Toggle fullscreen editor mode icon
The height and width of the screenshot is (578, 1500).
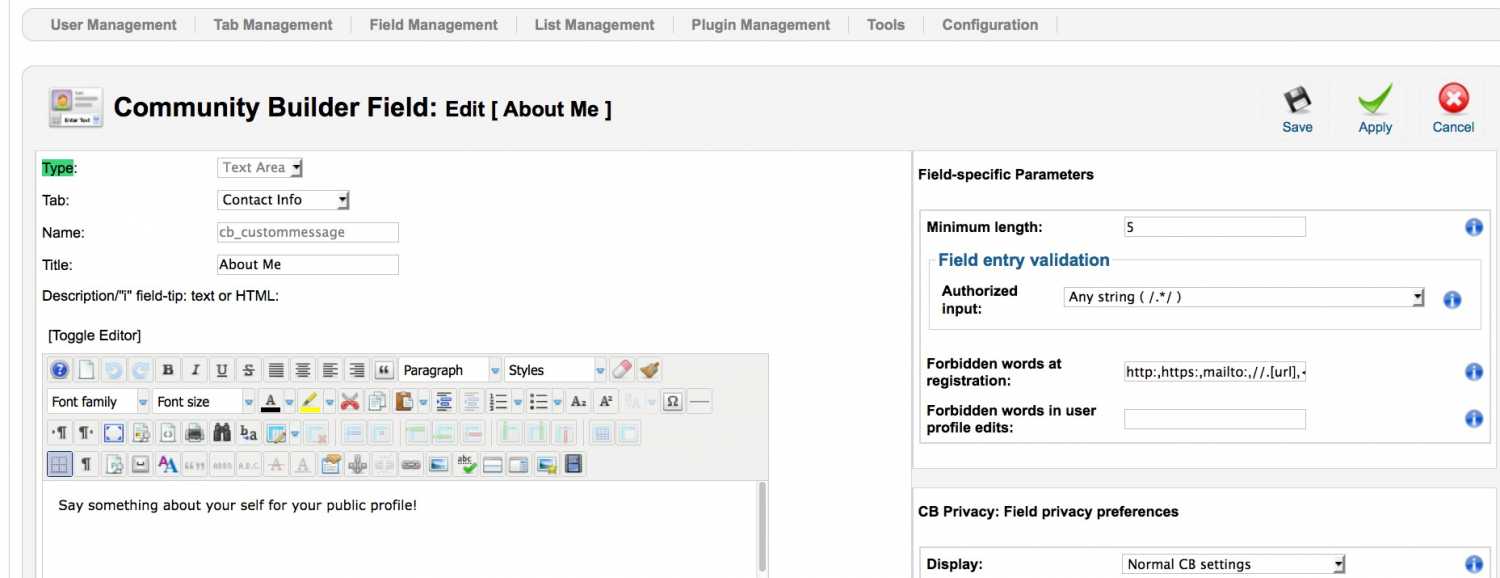(x=114, y=433)
